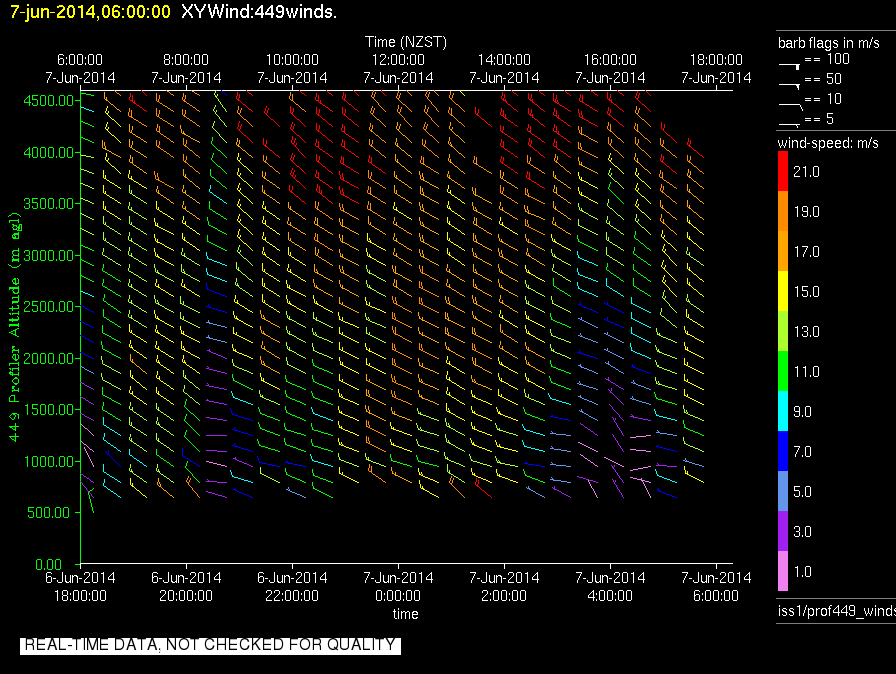The image size is (896, 674).
Task: Click the 4500.00 altitude axis label
Action: (x=49, y=101)
